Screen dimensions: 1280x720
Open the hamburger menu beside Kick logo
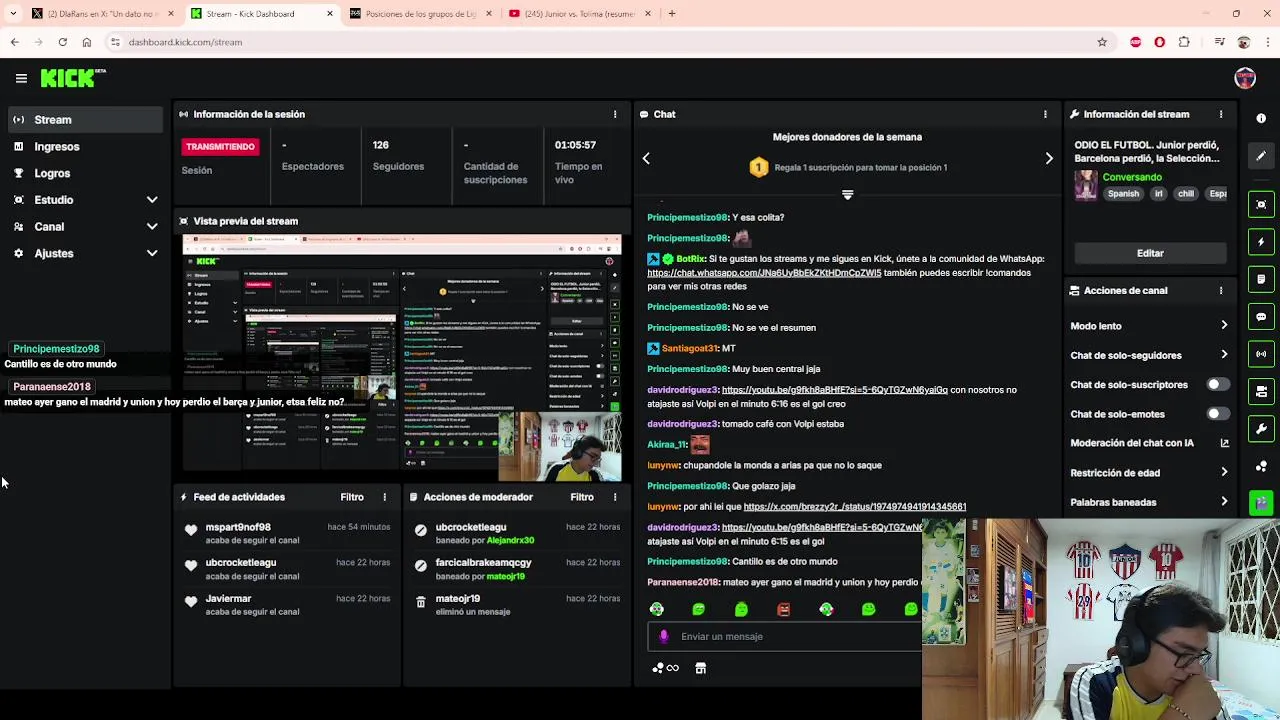(x=21, y=78)
